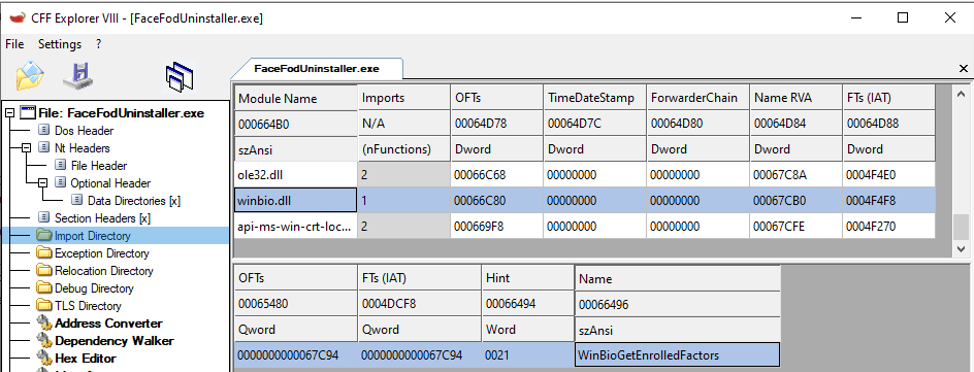Click the TimeDateStamp column header
This screenshot has height=372, width=974.
[x=594, y=98]
